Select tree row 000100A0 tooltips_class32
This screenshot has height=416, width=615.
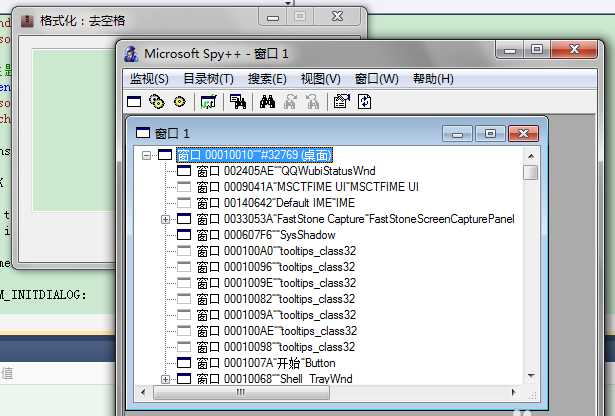coord(276,251)
